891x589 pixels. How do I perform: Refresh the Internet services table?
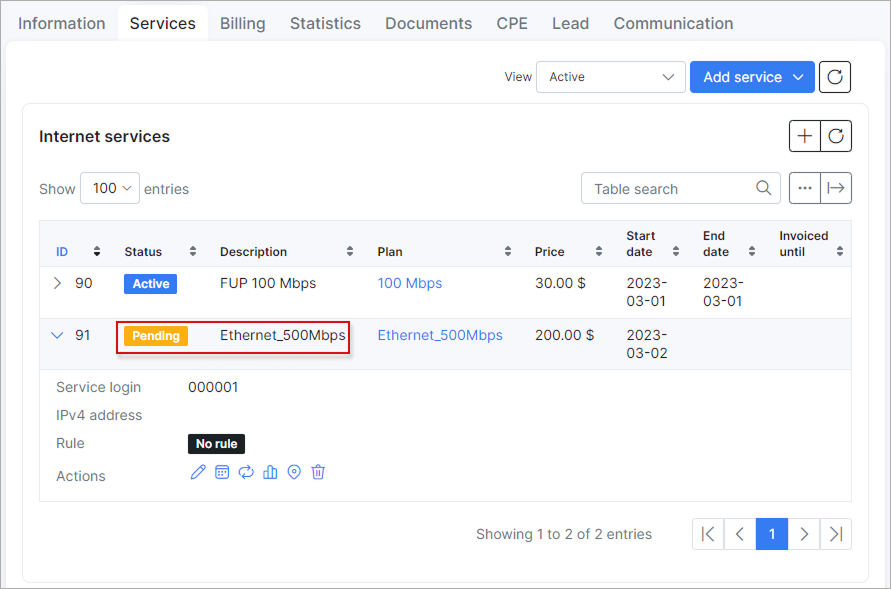836,136
